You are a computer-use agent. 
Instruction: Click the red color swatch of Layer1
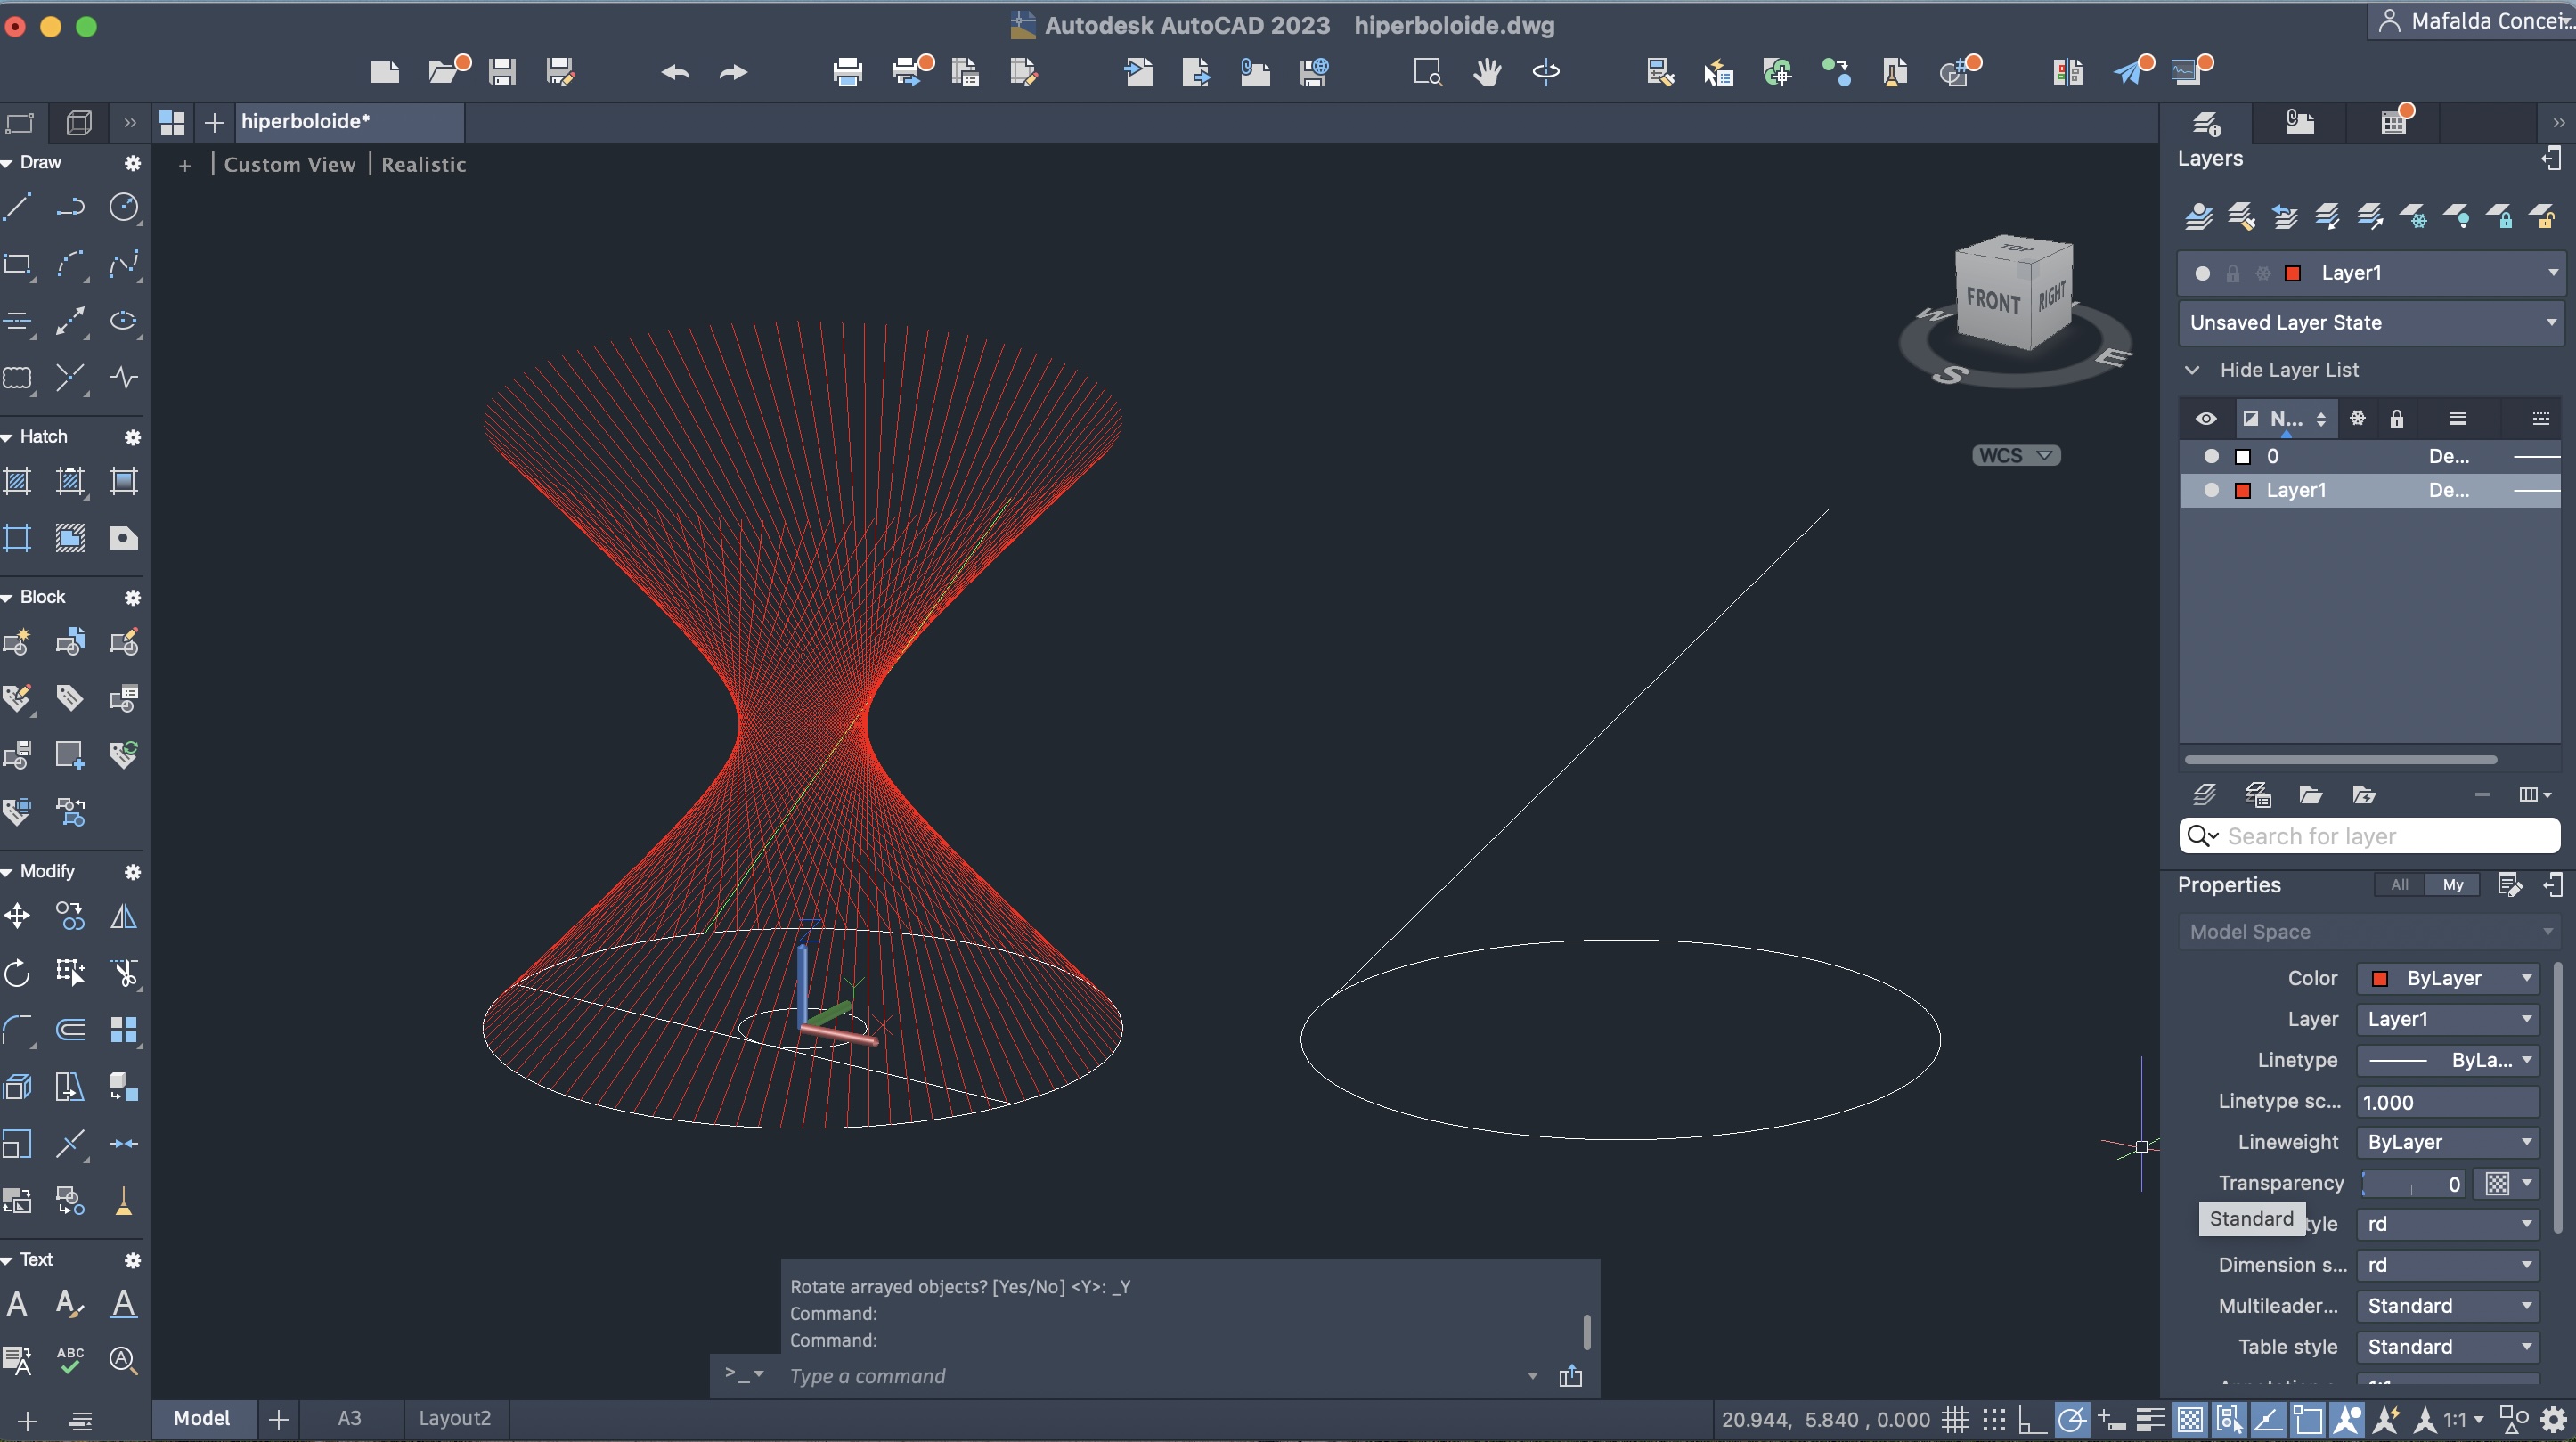coord(2243,490)
